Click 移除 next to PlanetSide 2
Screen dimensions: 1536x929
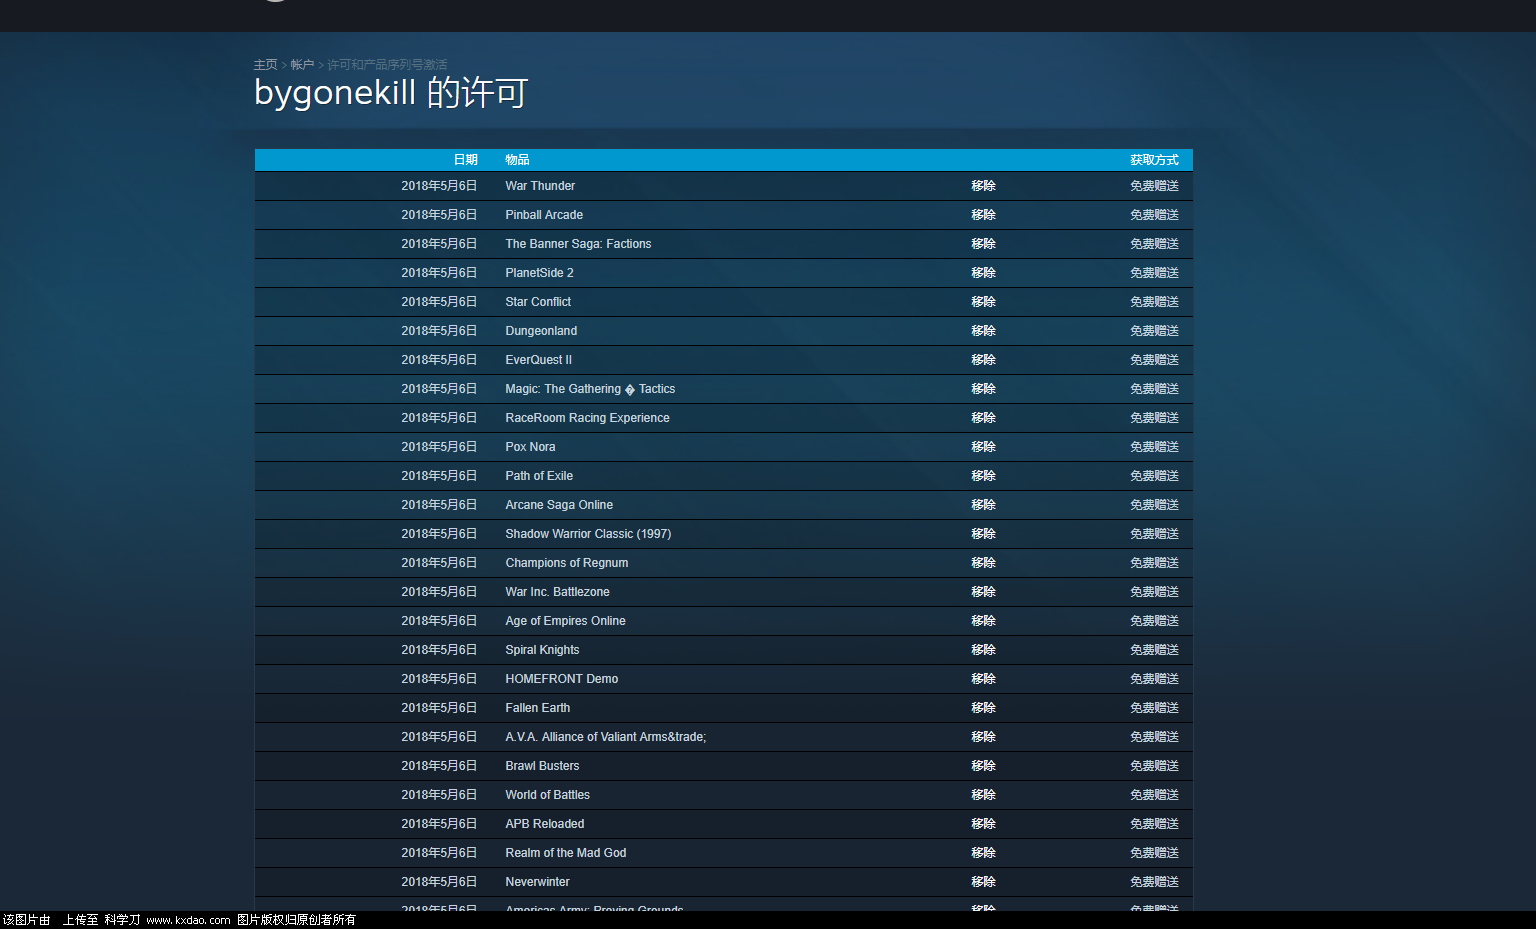tap(983, 273)
